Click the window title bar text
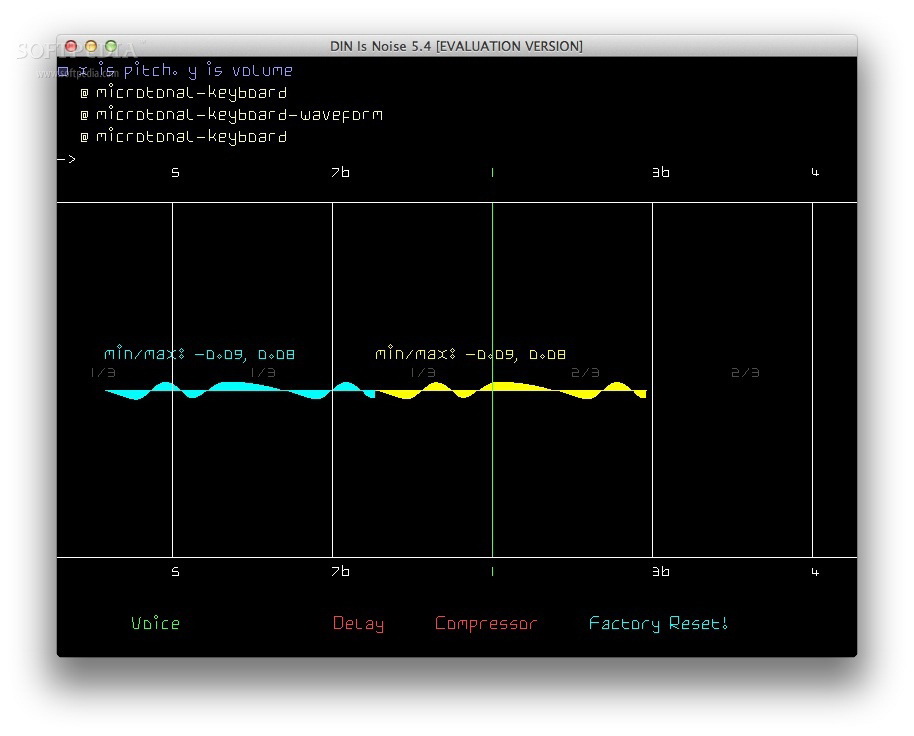The image size is (914, 736). pyautogui.click(x=456, y=46)
